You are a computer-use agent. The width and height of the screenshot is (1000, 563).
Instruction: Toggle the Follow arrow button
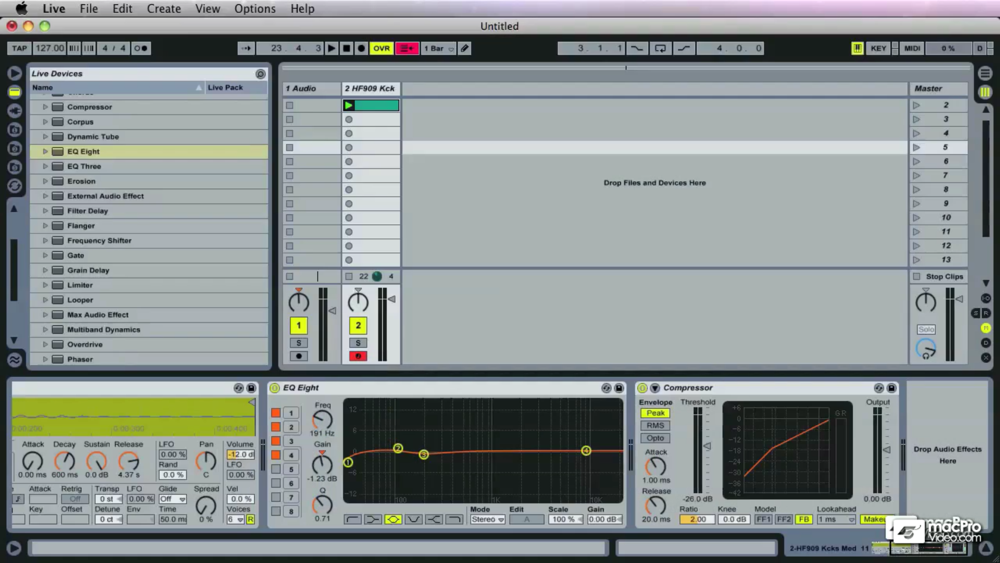pos(246,48)
